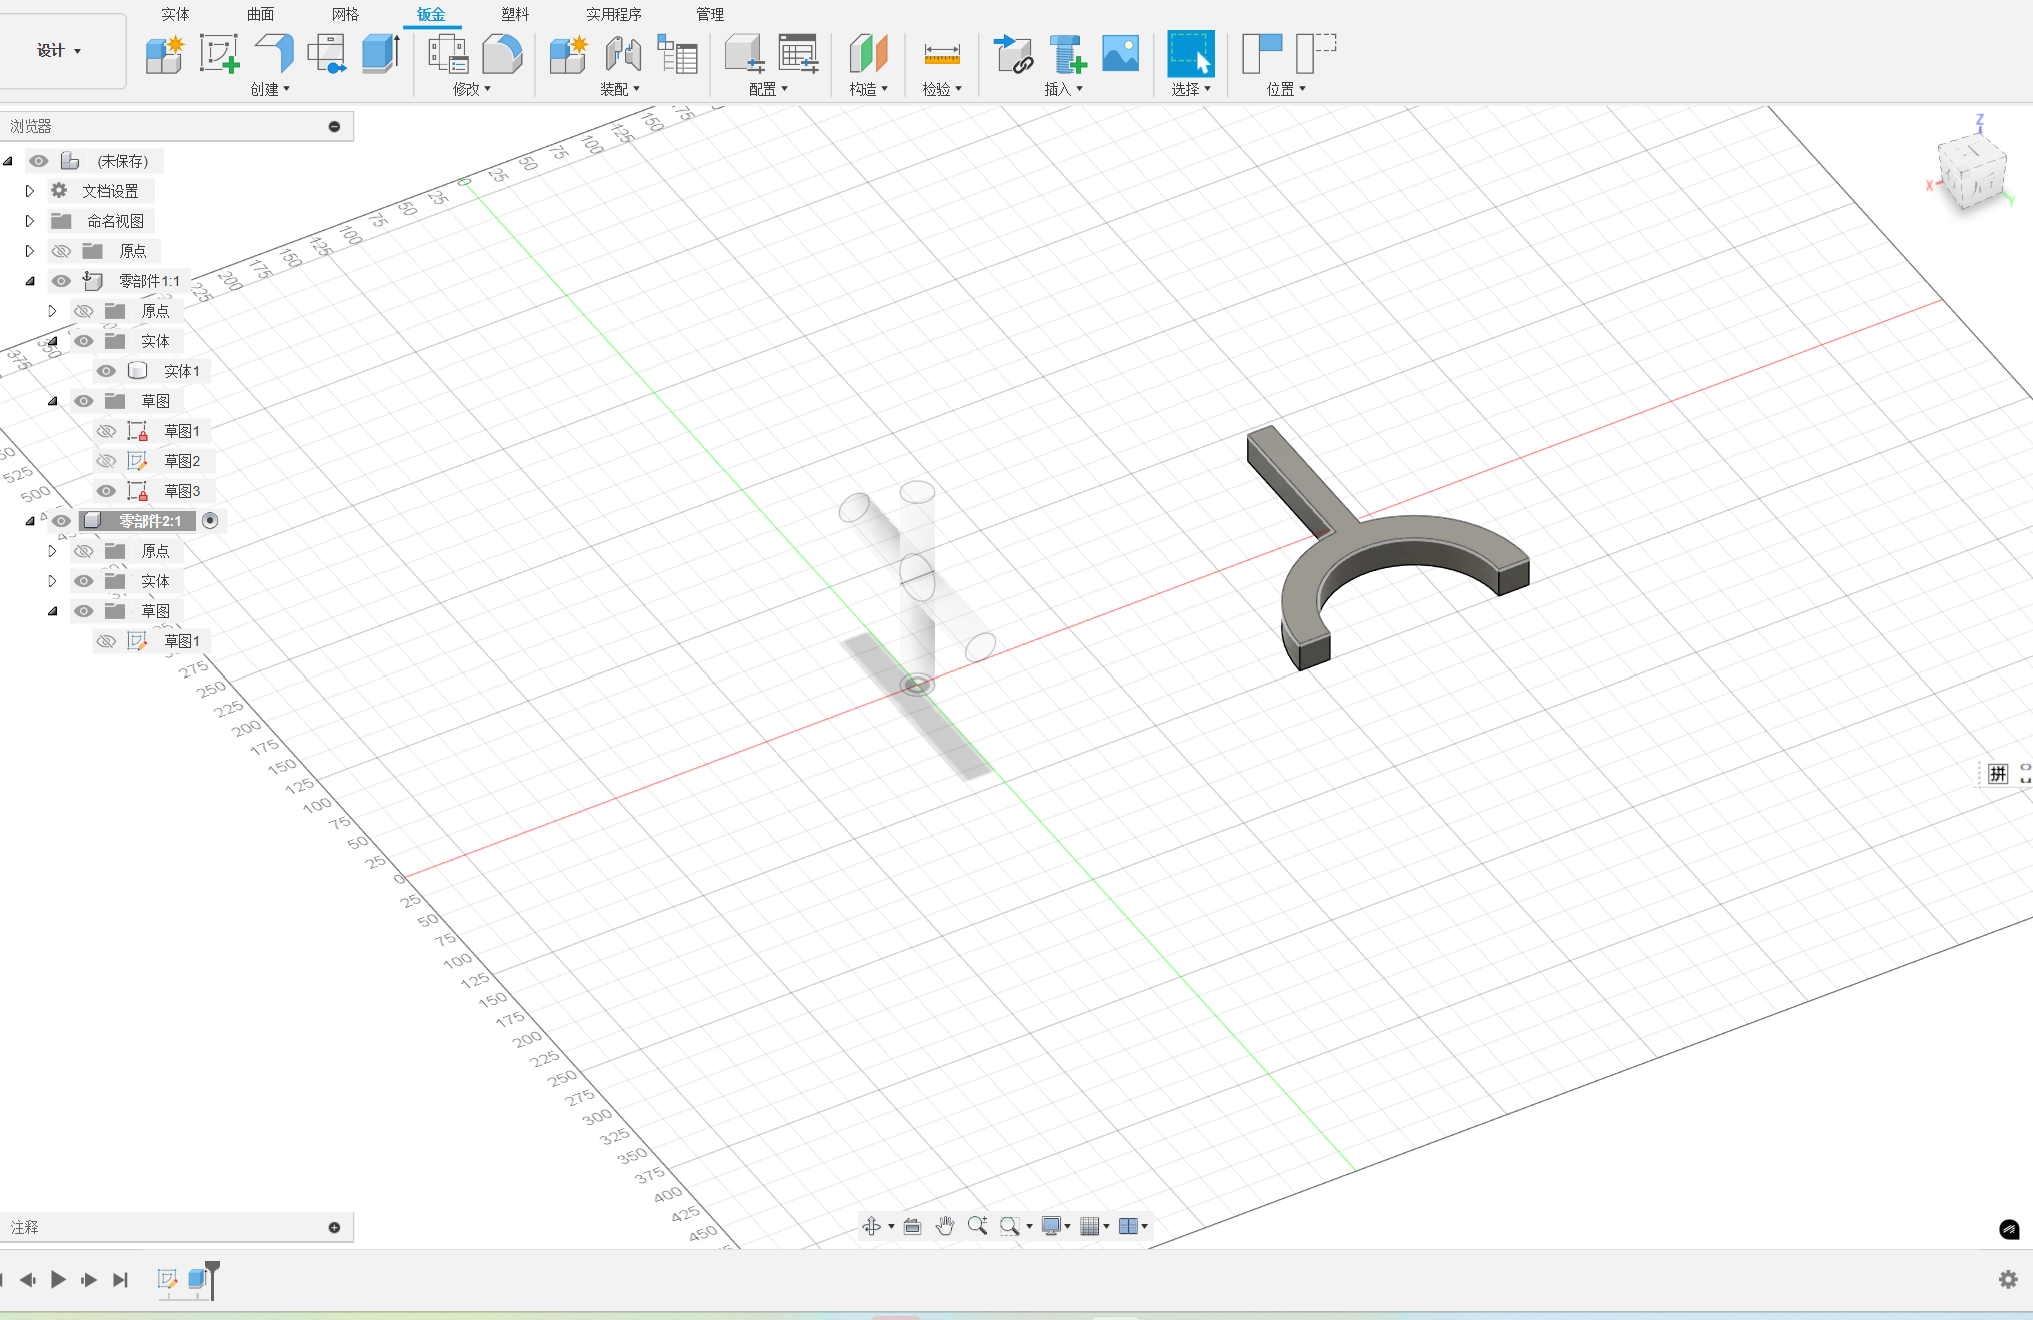
Task: Click the New Component icon in the 创建 group
Action: click(x=164, y=54)
